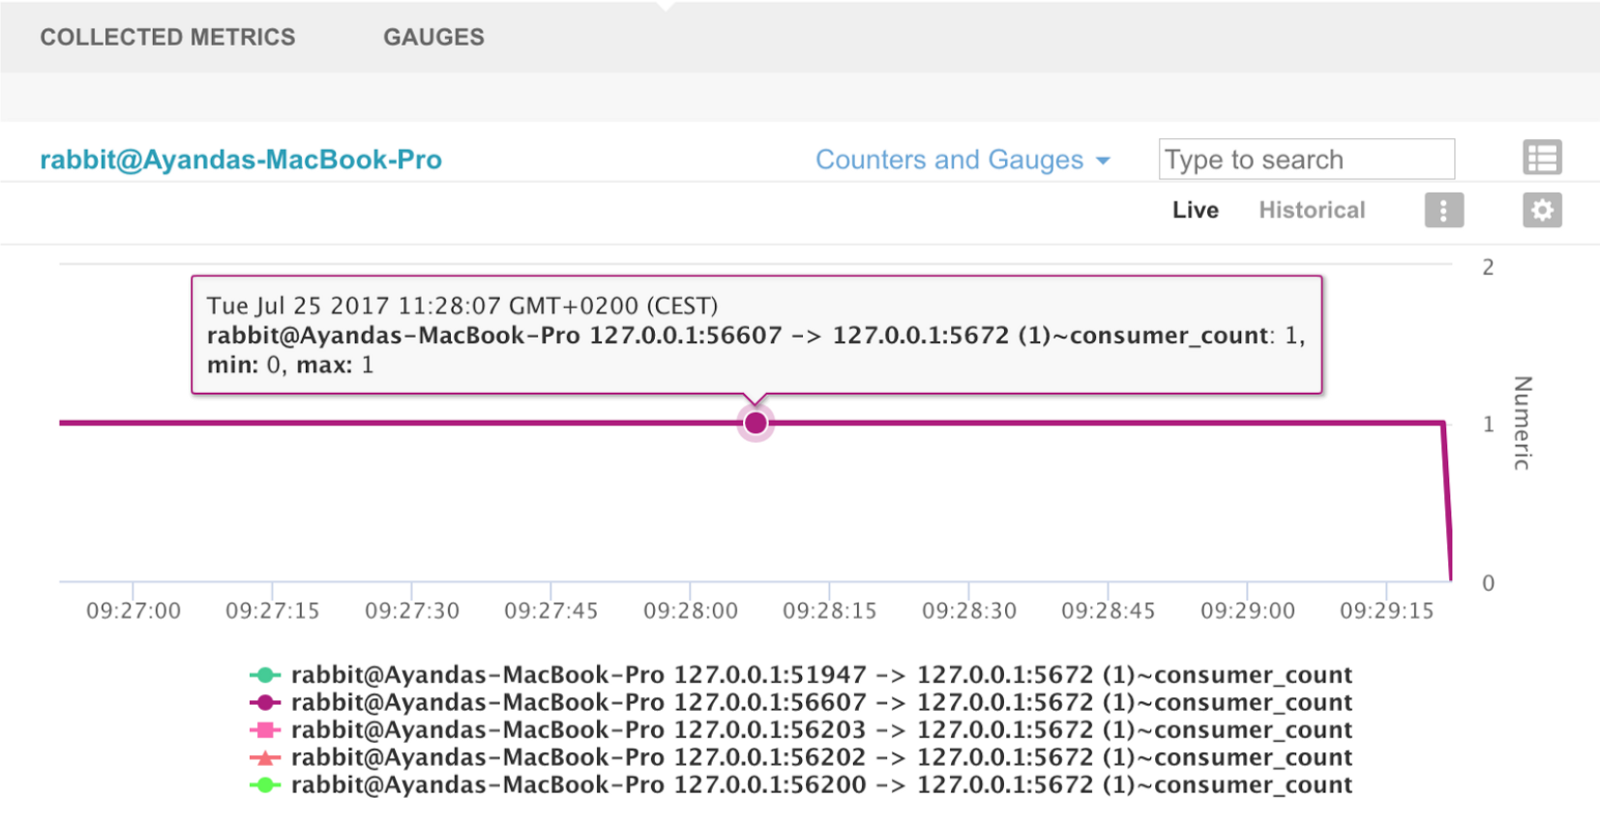Select the Live view mode
This screenshot has width=1600, height=822.
[x=1195, y=210]
